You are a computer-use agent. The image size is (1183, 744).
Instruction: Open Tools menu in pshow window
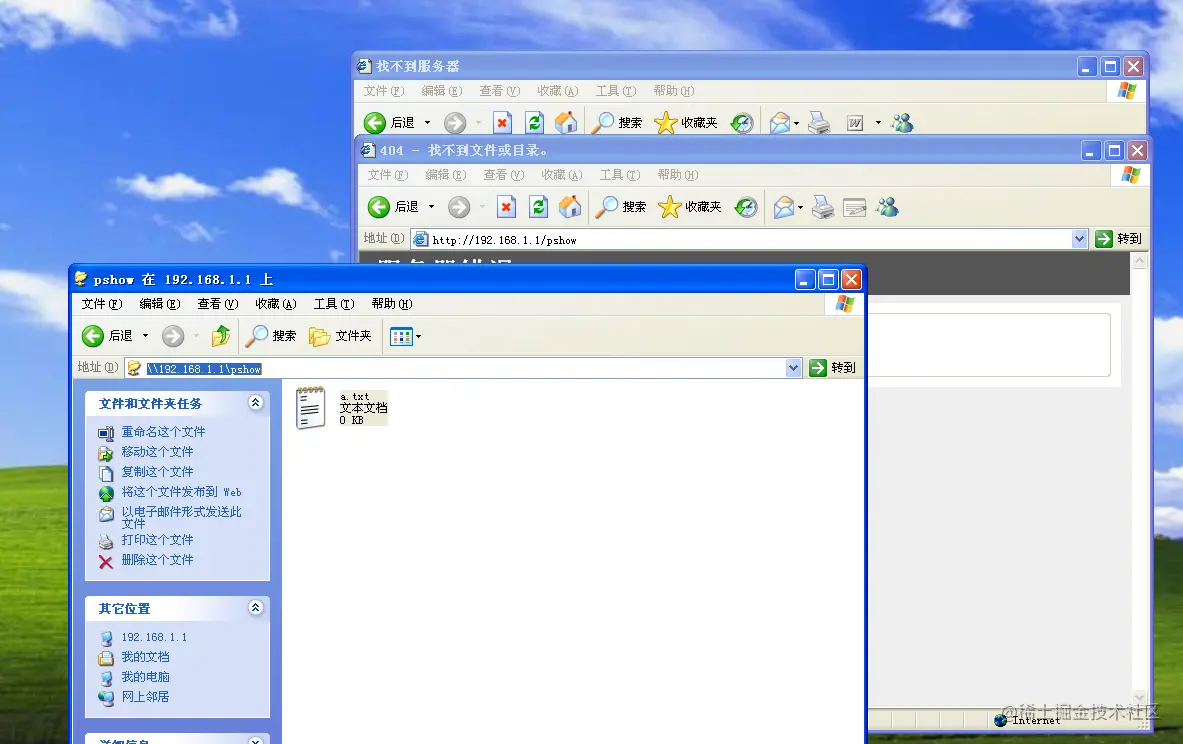(x=333, y=303)
